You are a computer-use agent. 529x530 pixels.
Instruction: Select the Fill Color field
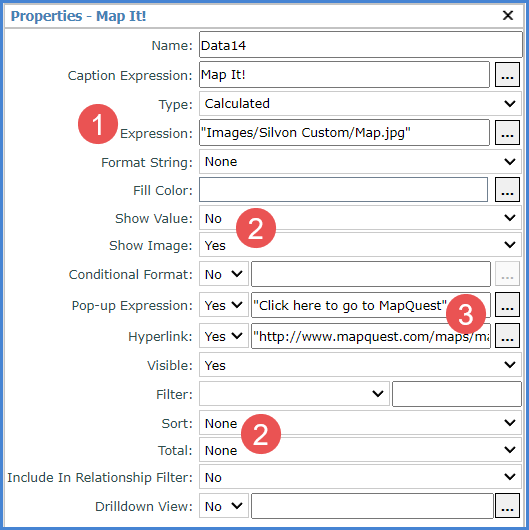(x=343, y=190)
